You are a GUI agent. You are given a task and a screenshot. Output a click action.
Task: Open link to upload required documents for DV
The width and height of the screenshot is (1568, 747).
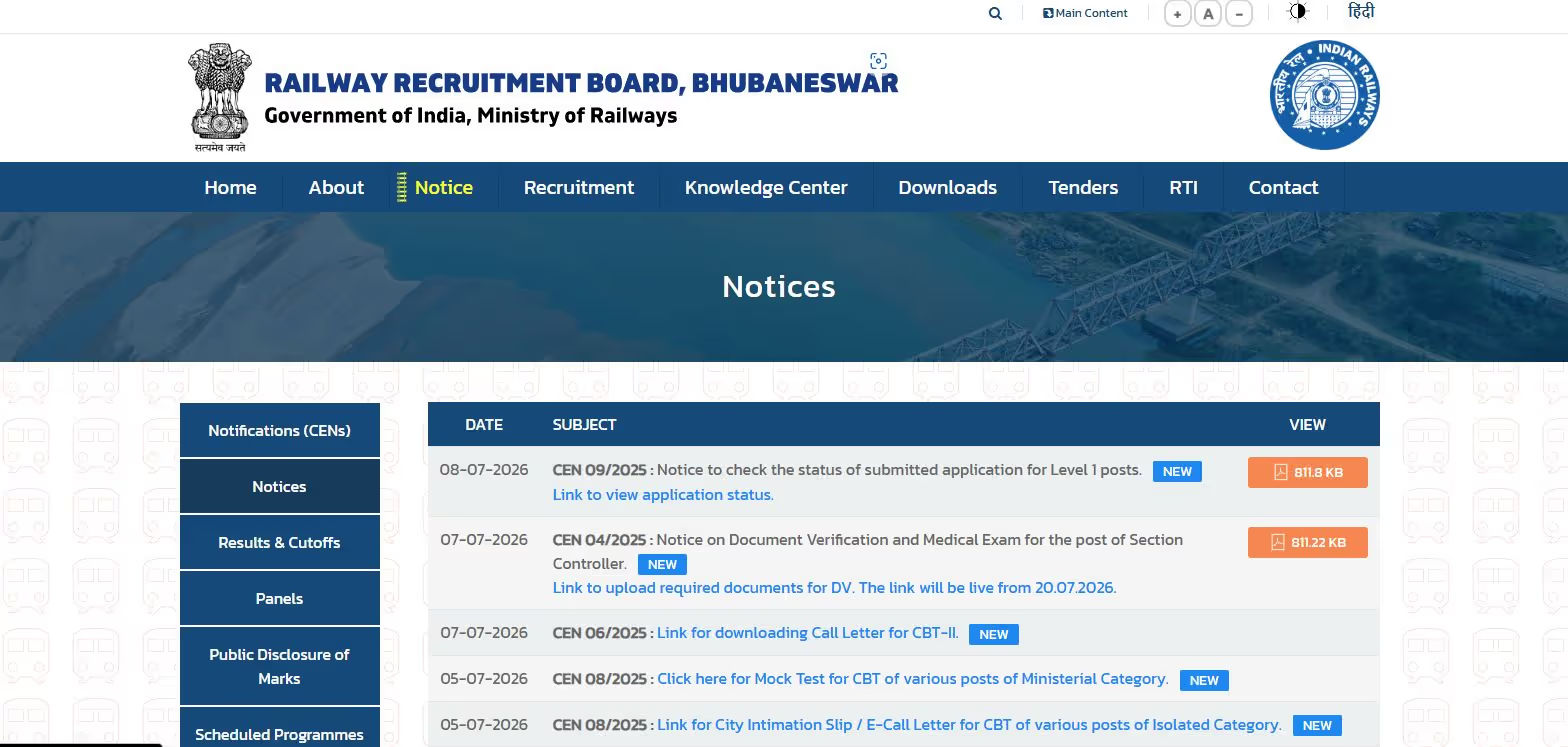click(834, 588)
